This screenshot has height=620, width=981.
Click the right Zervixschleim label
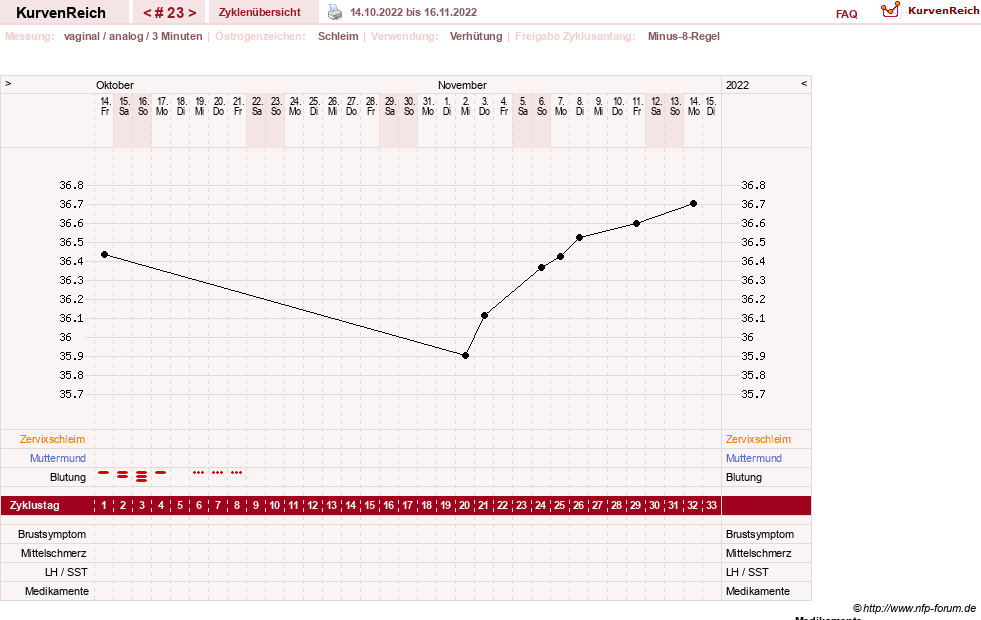click(x=758, y=439)
